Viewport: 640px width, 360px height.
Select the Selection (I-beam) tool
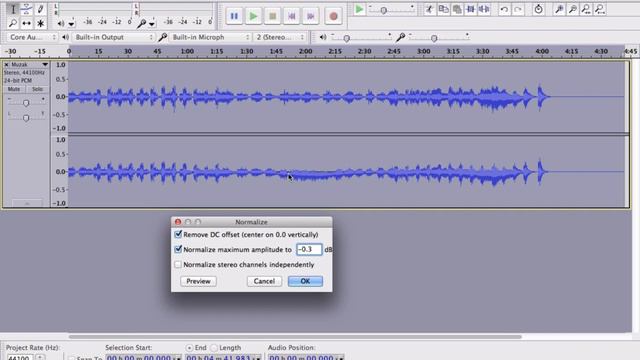(13, 9)
